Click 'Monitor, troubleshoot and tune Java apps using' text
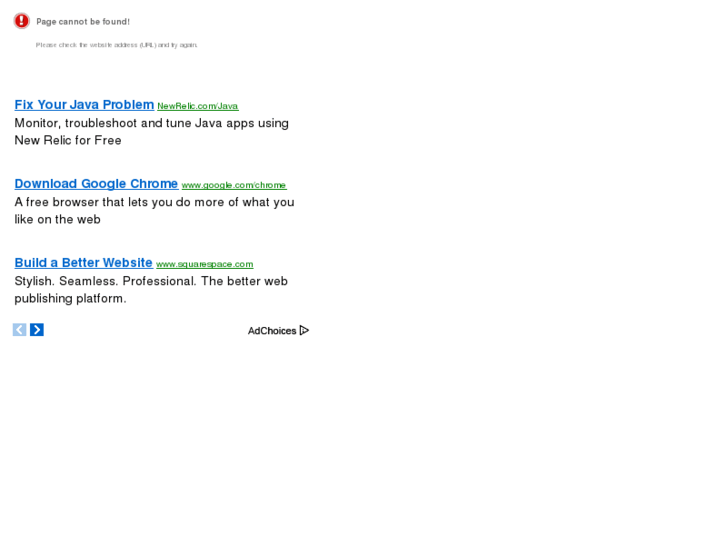 (x=152, y=123)
